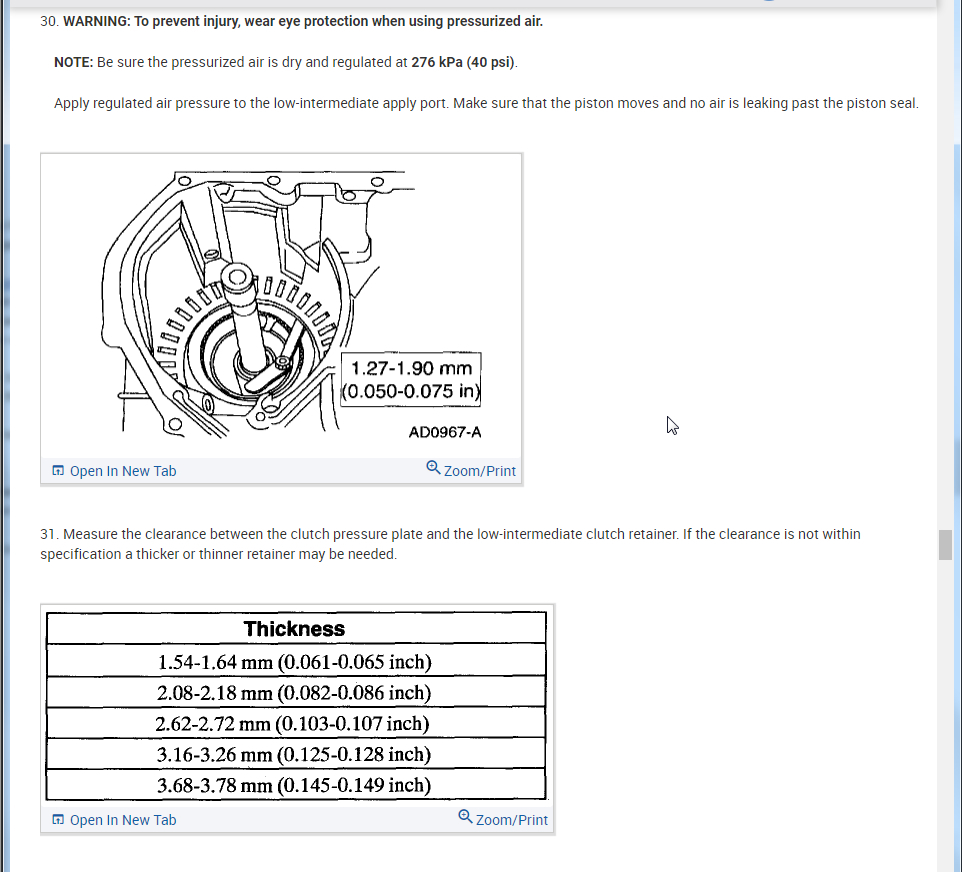Screen dimensions: 962x872
Task: Click the '3.68-3.78 mm (0.145-0.149 inch)' row
Action: point(296,784)
